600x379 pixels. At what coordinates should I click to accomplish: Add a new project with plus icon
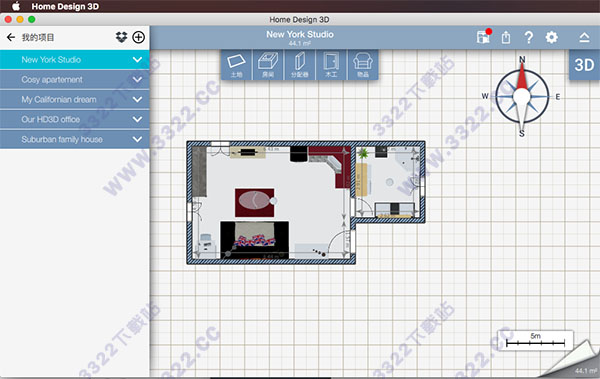click(139, 37)
